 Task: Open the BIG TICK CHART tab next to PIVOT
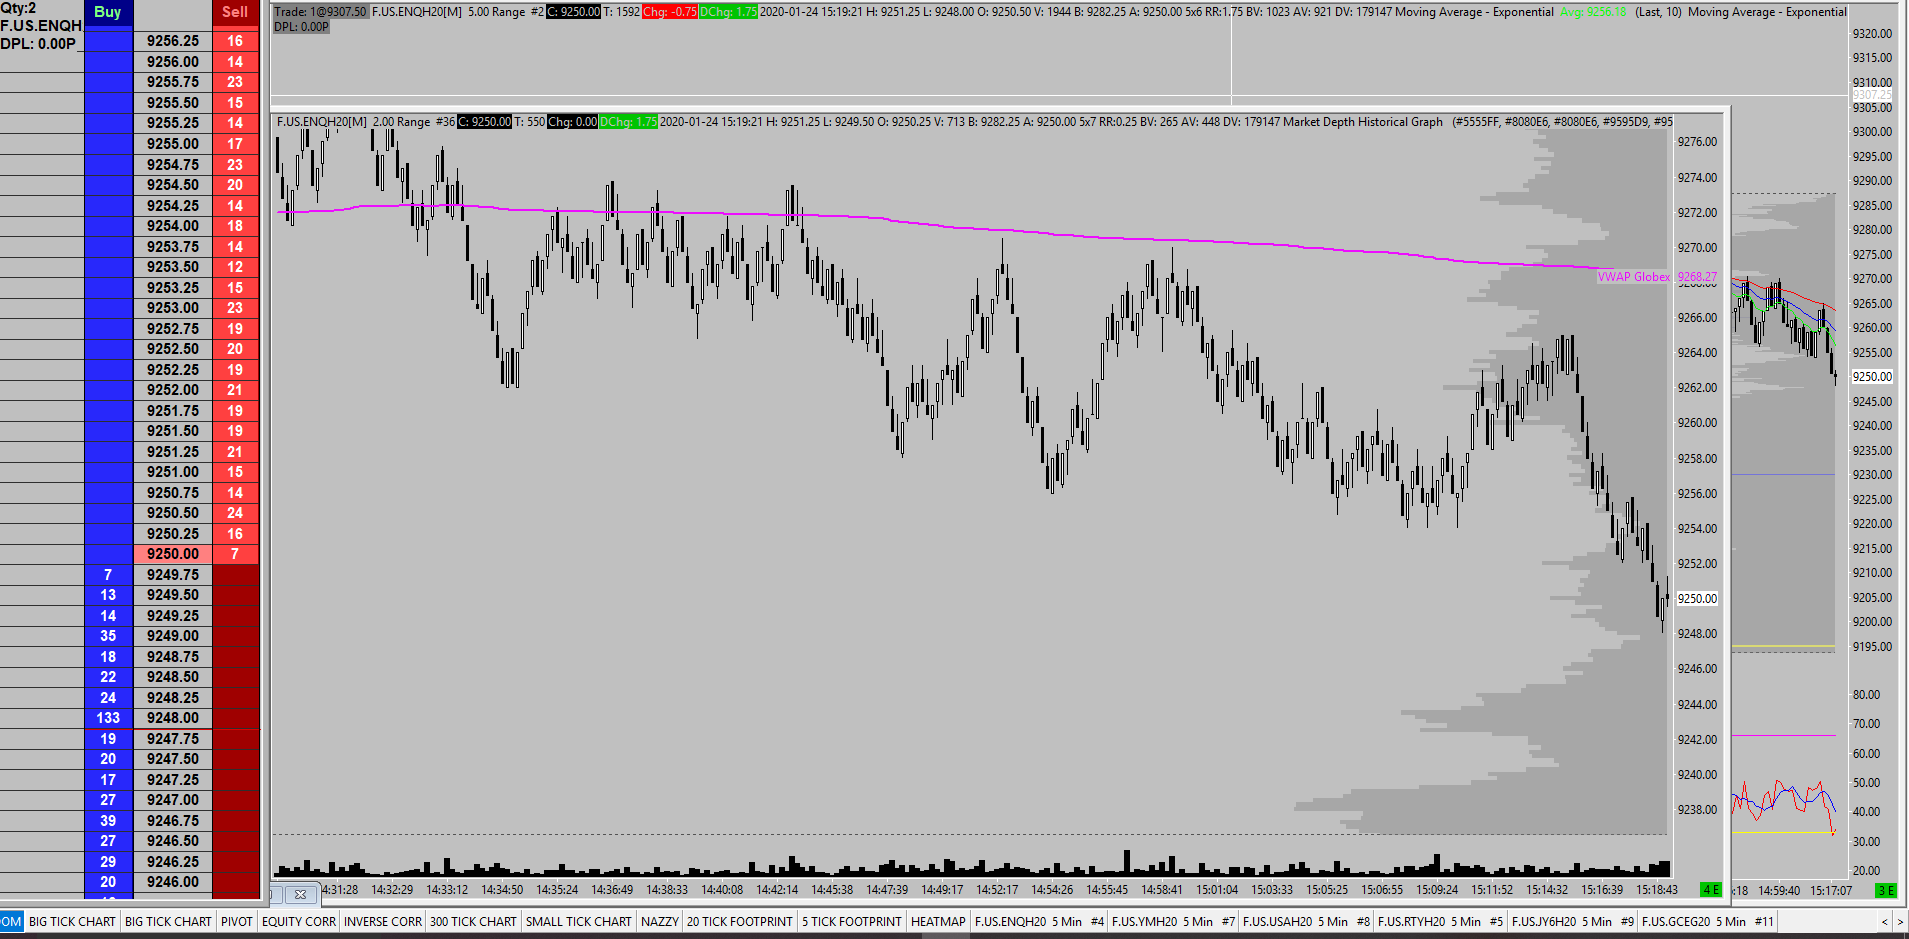[168, 922]
